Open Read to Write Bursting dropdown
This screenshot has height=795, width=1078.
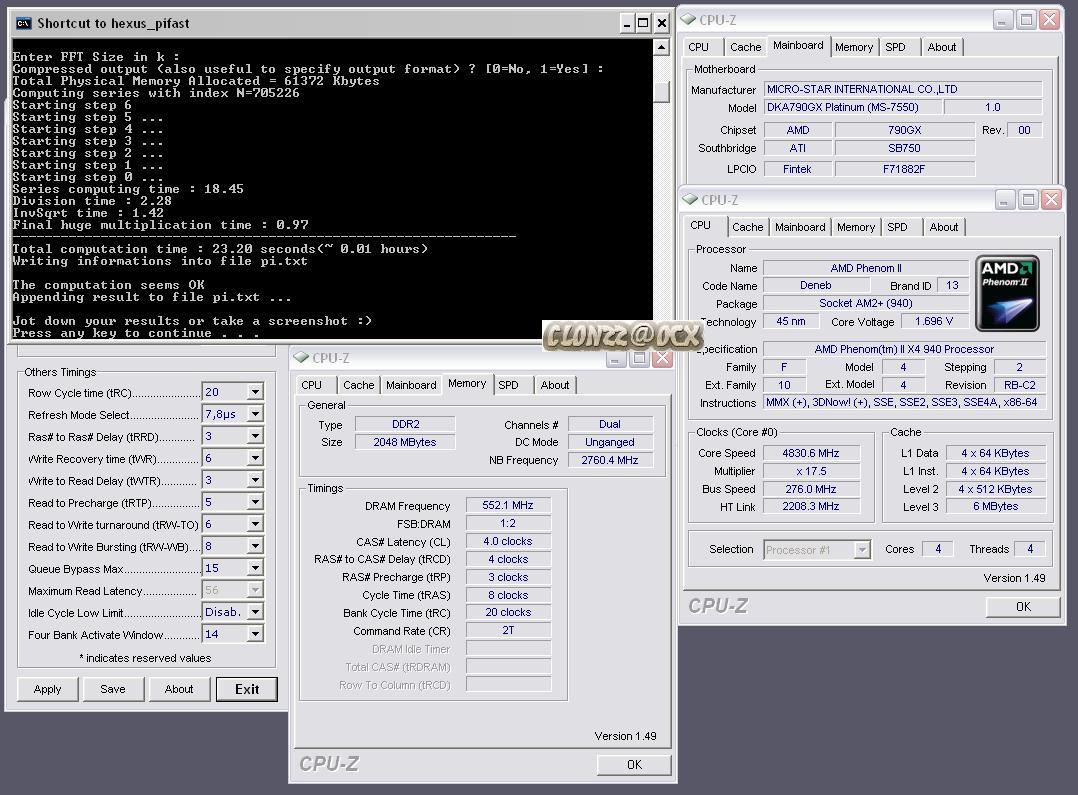(255, 546)
